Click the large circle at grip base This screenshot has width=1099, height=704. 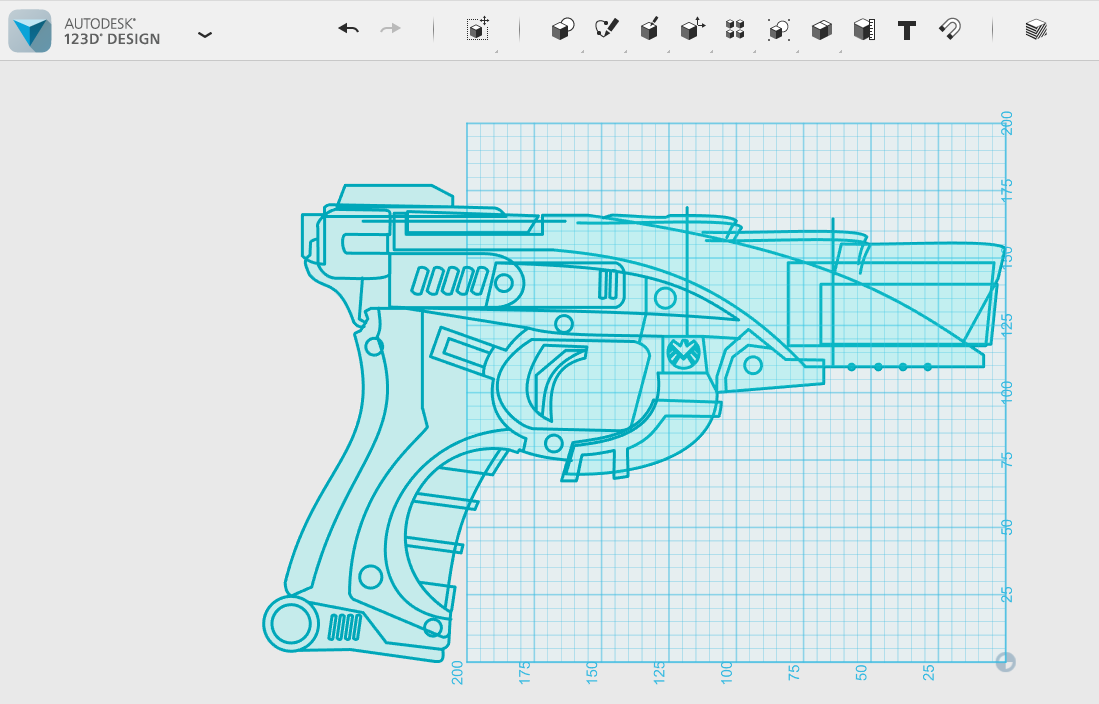pyautogui.click(x=290, y=624)
